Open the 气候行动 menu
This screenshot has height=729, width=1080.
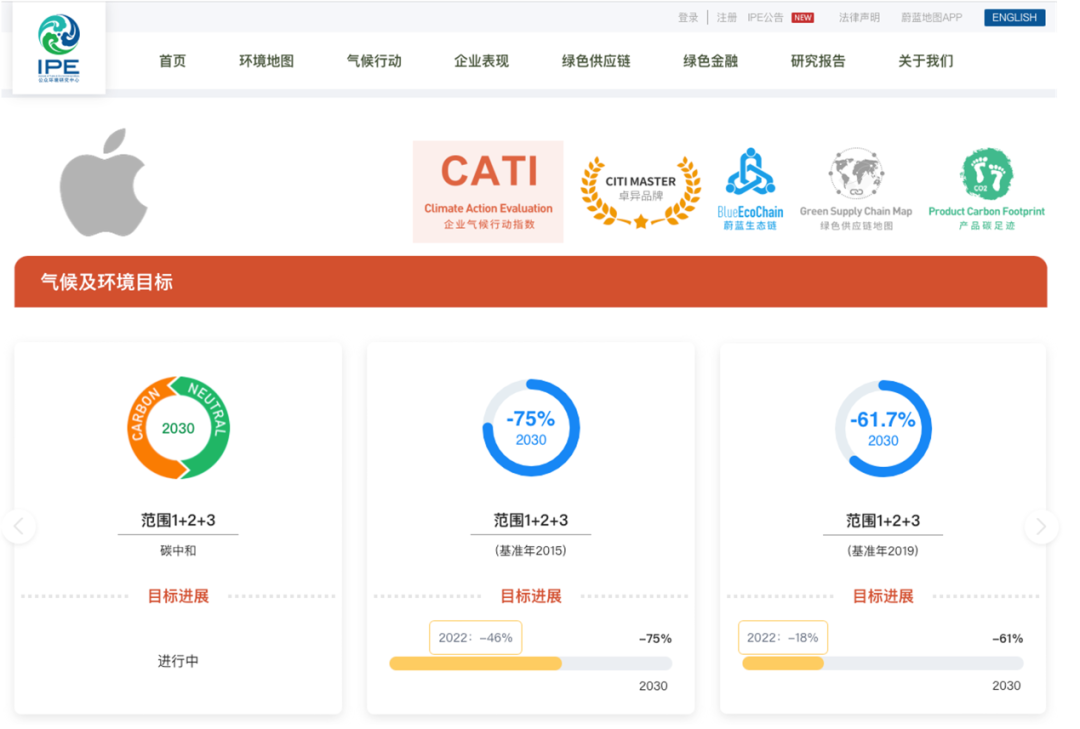click(x=374, y=61)
